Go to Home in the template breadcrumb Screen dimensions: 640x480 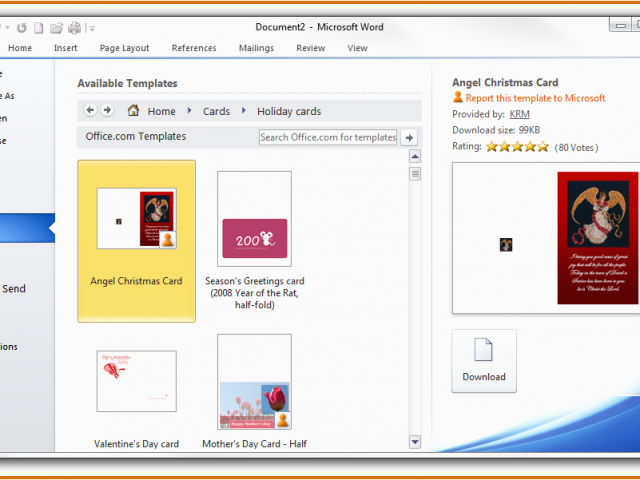pos(161,111)
